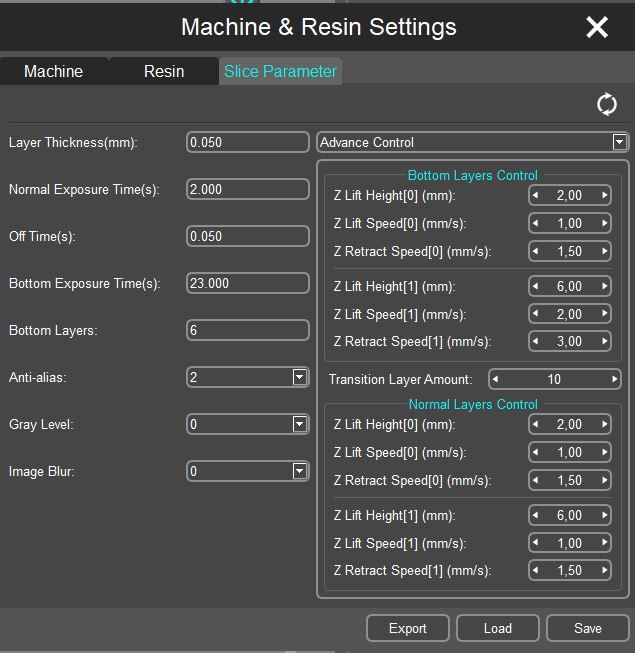Decrease Bottom Layers Z Lift Speed[0] arrow
The width and height of the screenshot is (635, 653).
coord(535,224)
